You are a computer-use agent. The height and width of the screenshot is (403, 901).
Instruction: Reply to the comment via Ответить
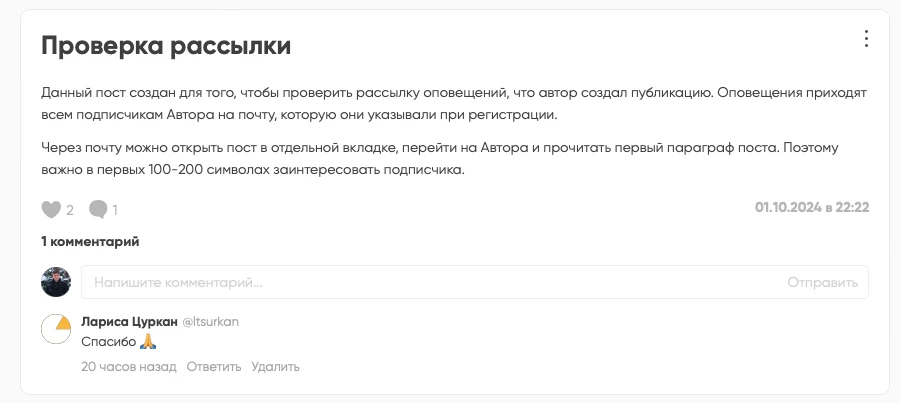pos(214,367)
